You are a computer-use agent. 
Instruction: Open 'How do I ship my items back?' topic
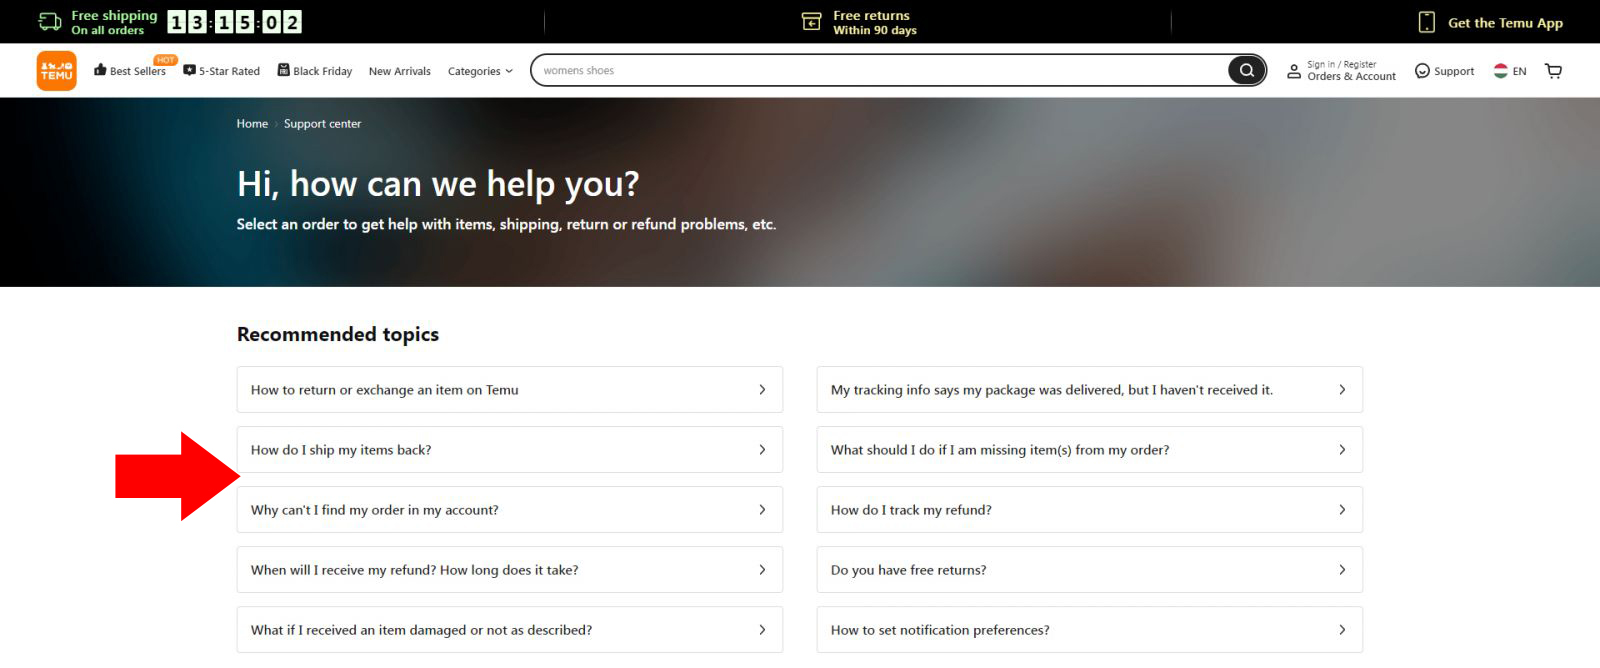click(510, 450)
